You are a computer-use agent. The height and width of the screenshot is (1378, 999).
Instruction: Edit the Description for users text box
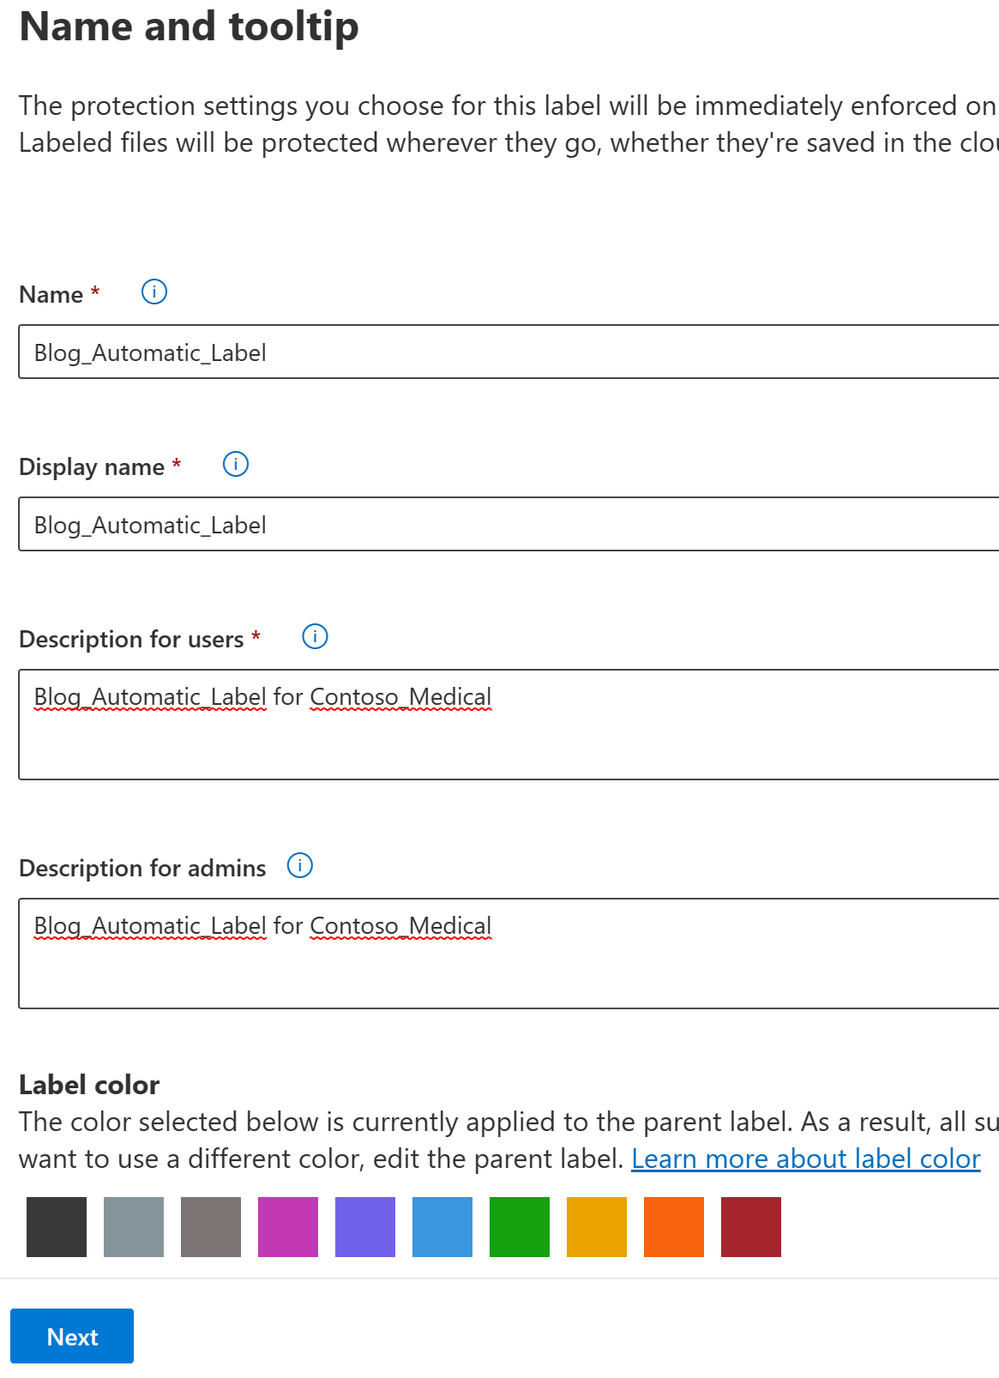tap(509, 725)
